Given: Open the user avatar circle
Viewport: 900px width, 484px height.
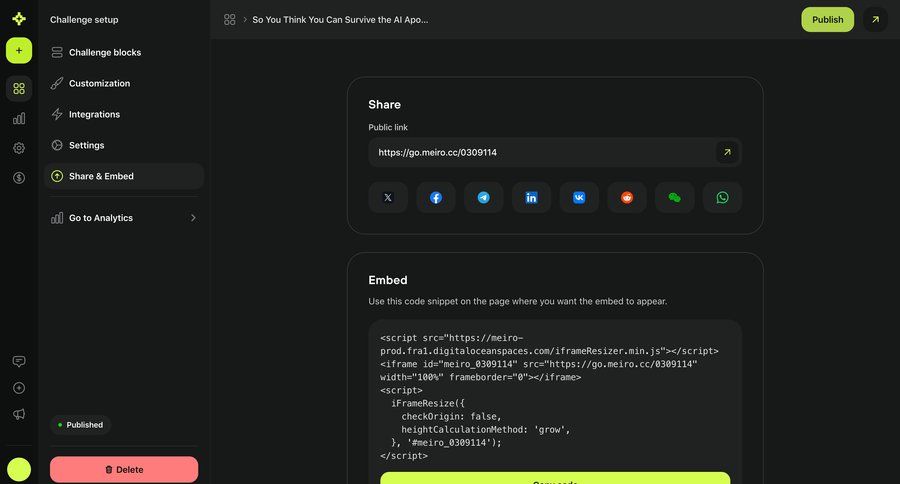Looking at the screenshot, I should [19, 469].
